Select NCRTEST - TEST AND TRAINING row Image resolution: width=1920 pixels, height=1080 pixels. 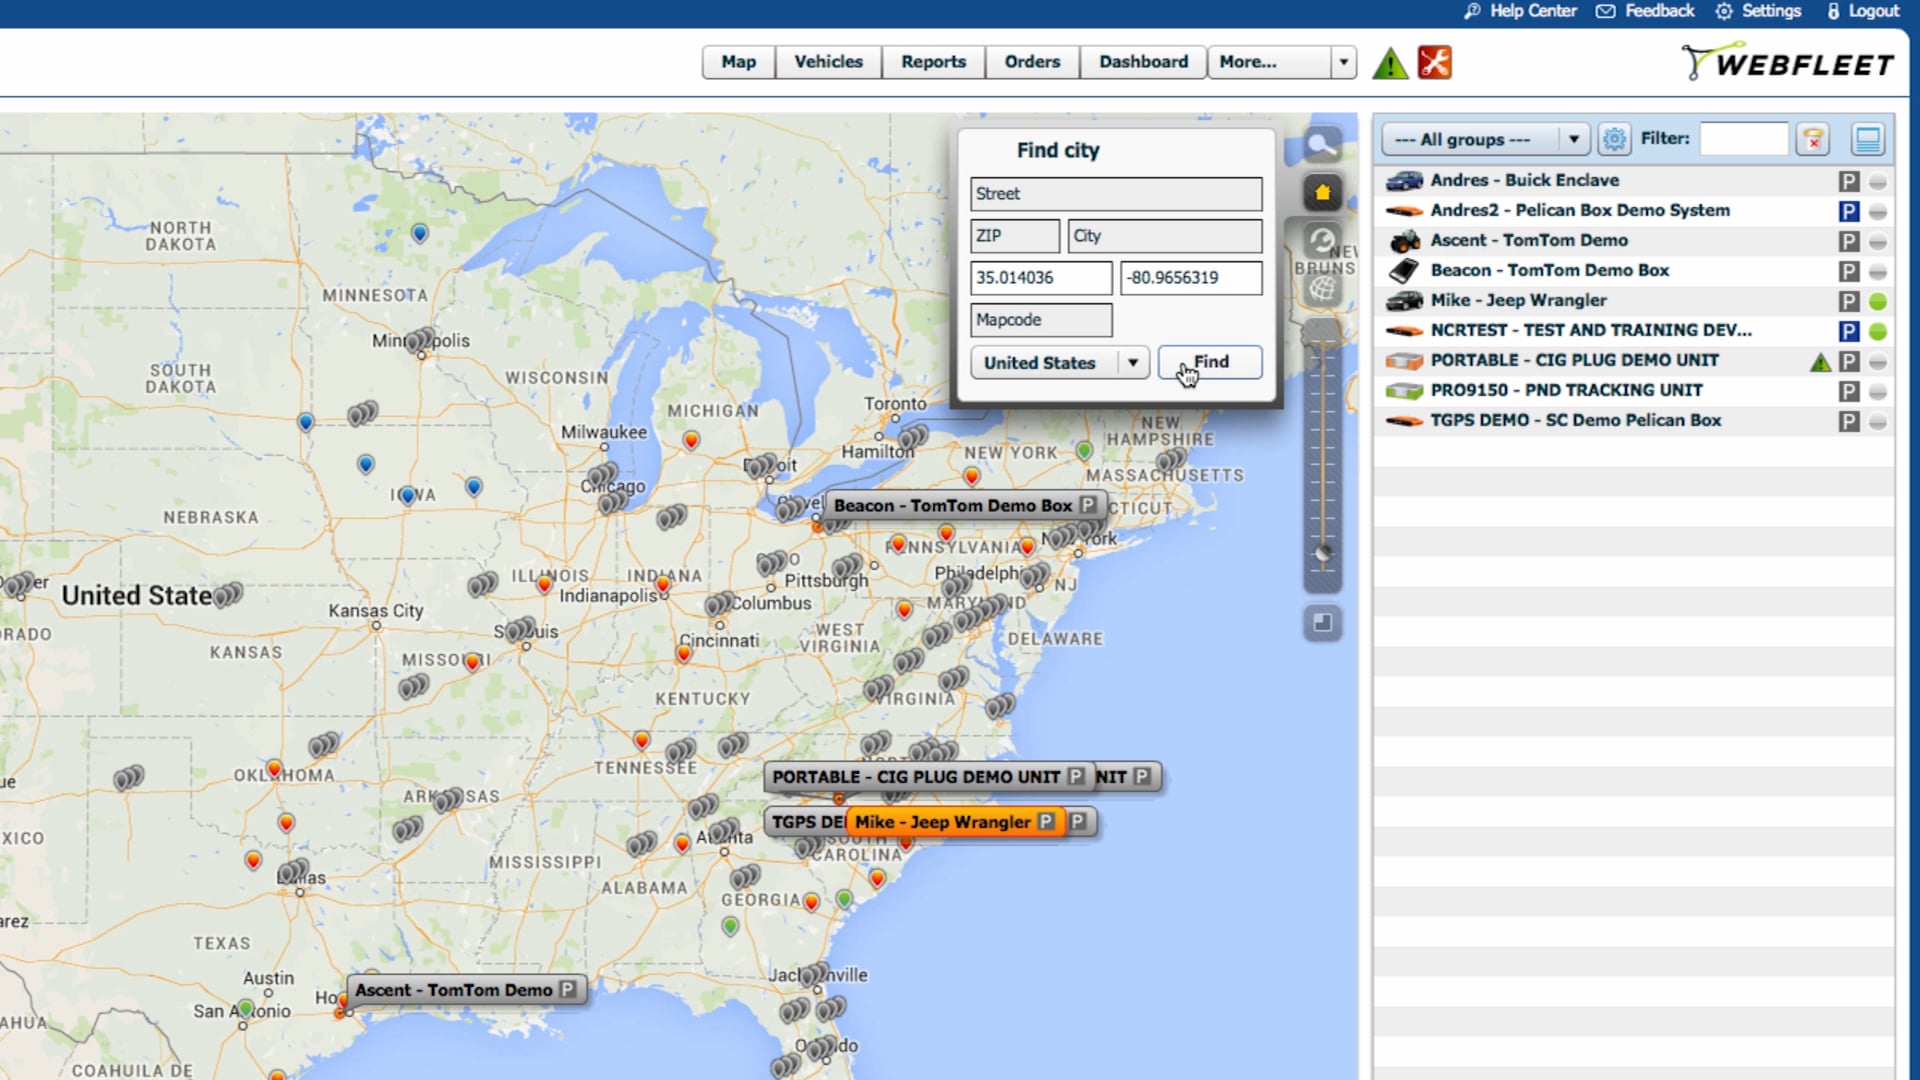(1634, 331)
